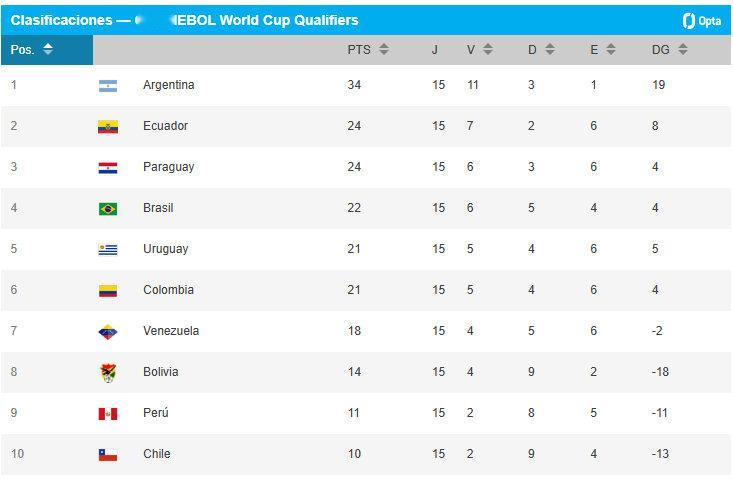Open the Perú team name

pyautogui.click(x=156, y=413)
